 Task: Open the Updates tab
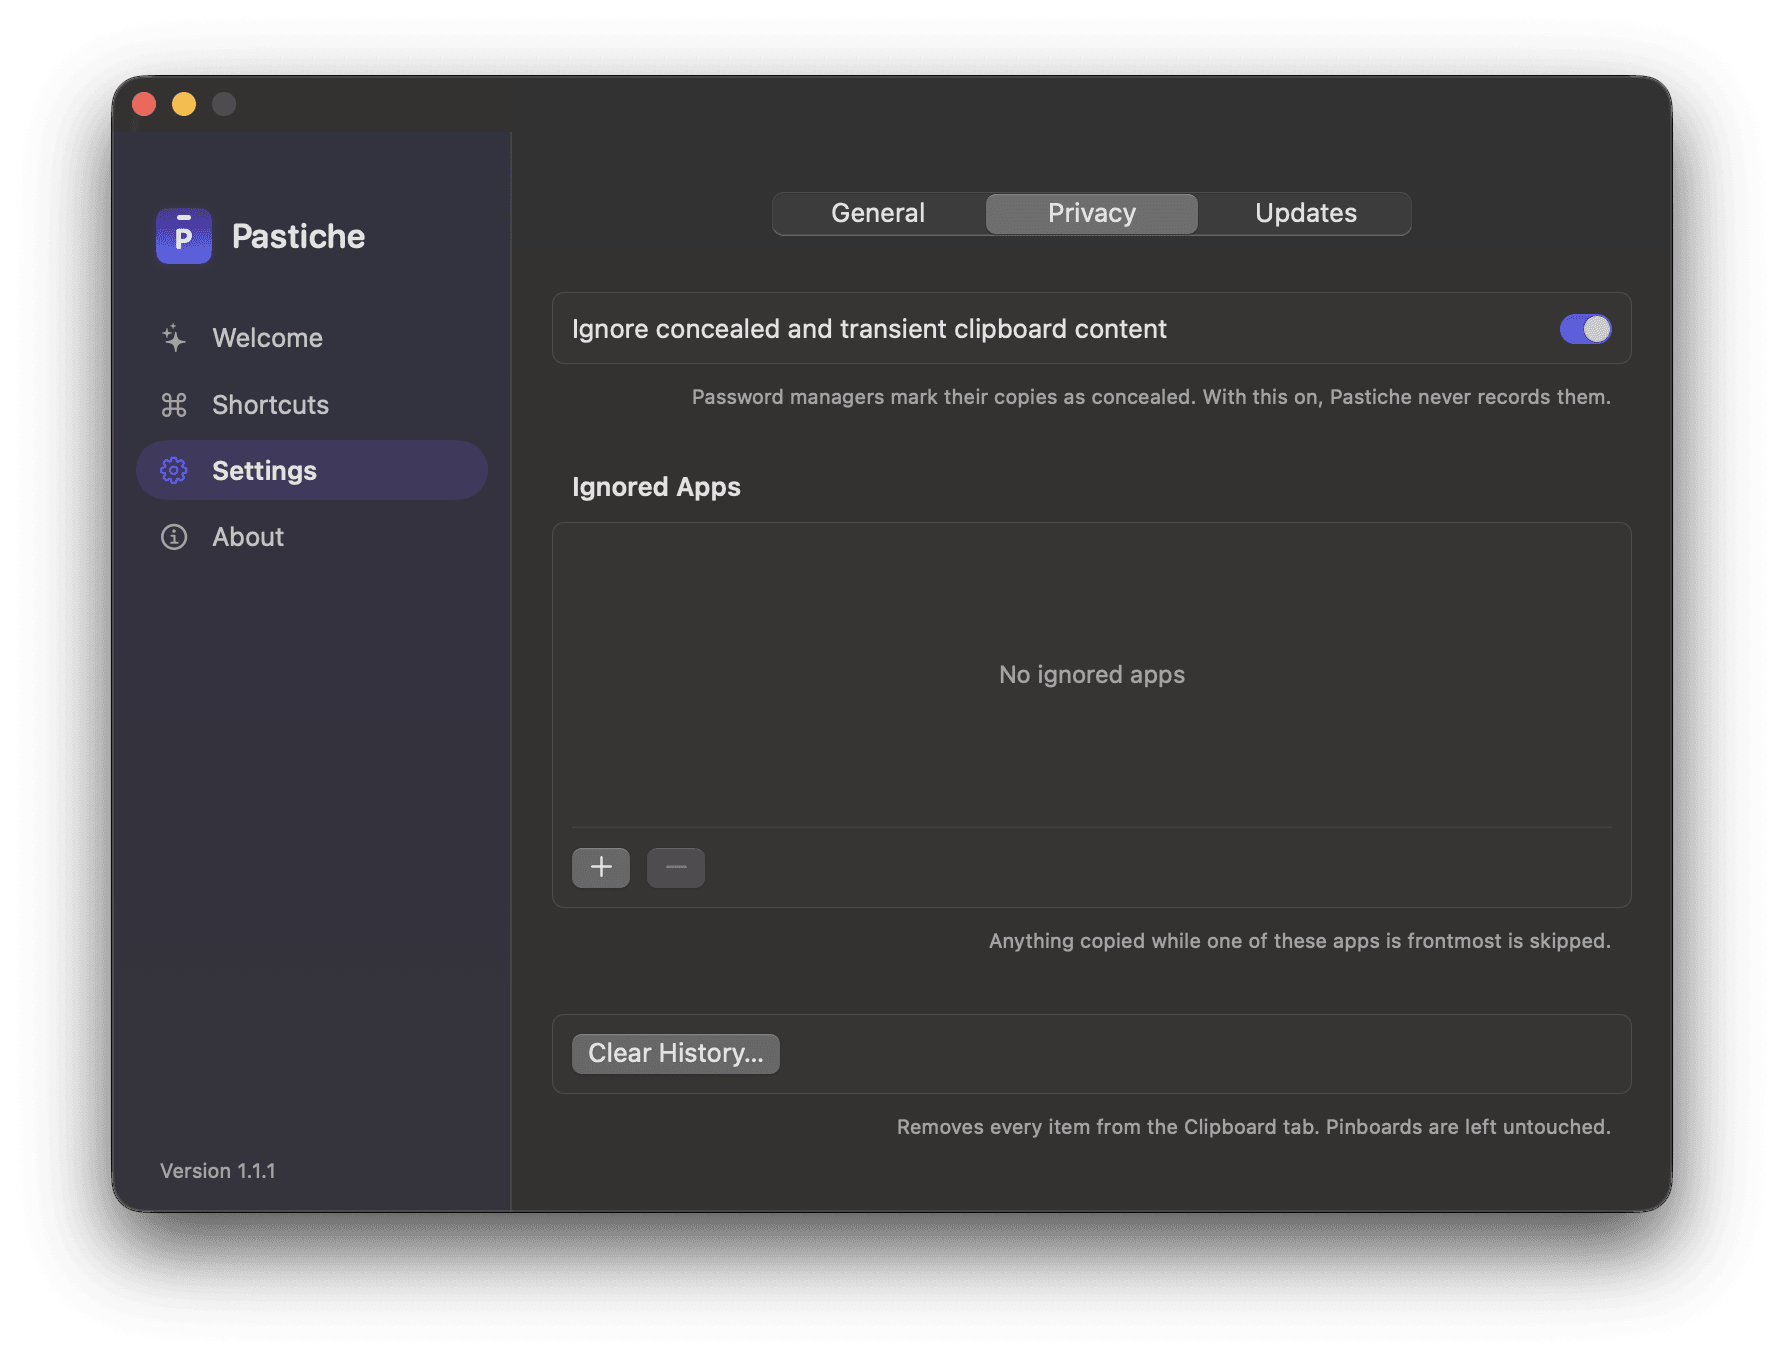click(1306, 213)
